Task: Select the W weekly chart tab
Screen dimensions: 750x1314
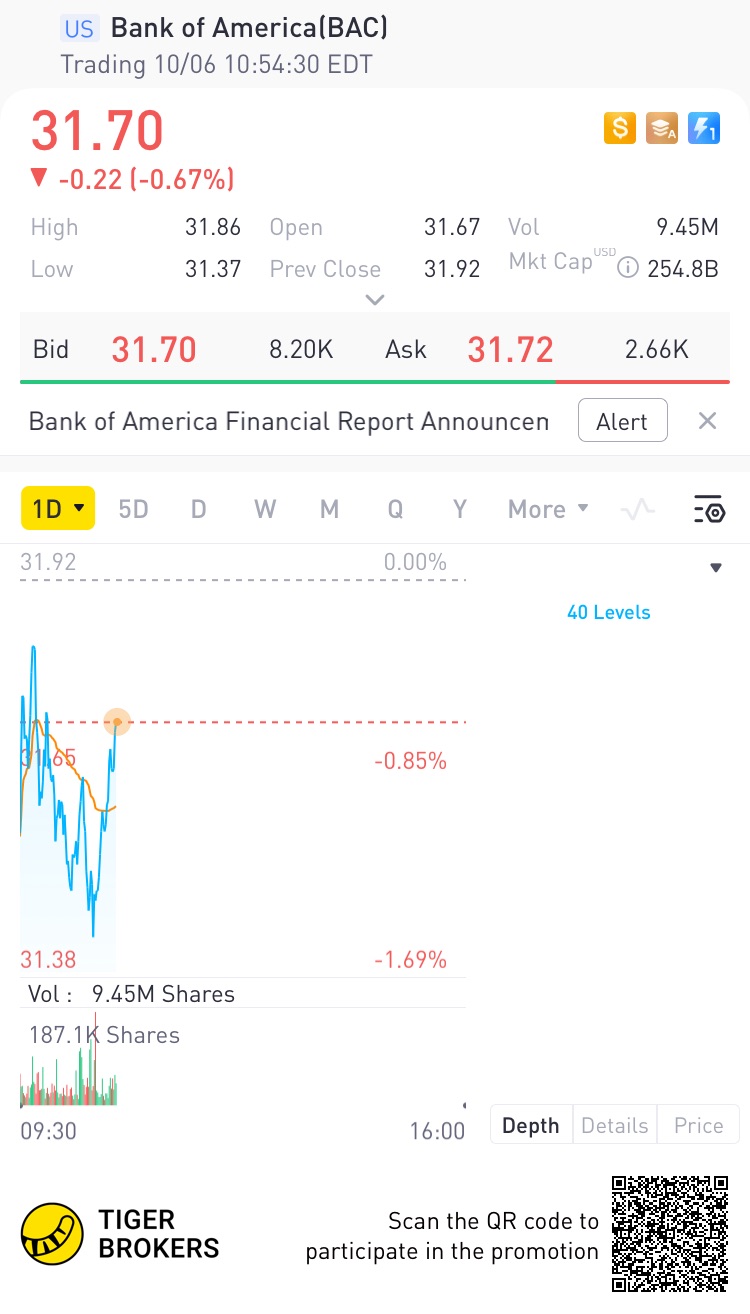Action: click(x=265, y=509)
